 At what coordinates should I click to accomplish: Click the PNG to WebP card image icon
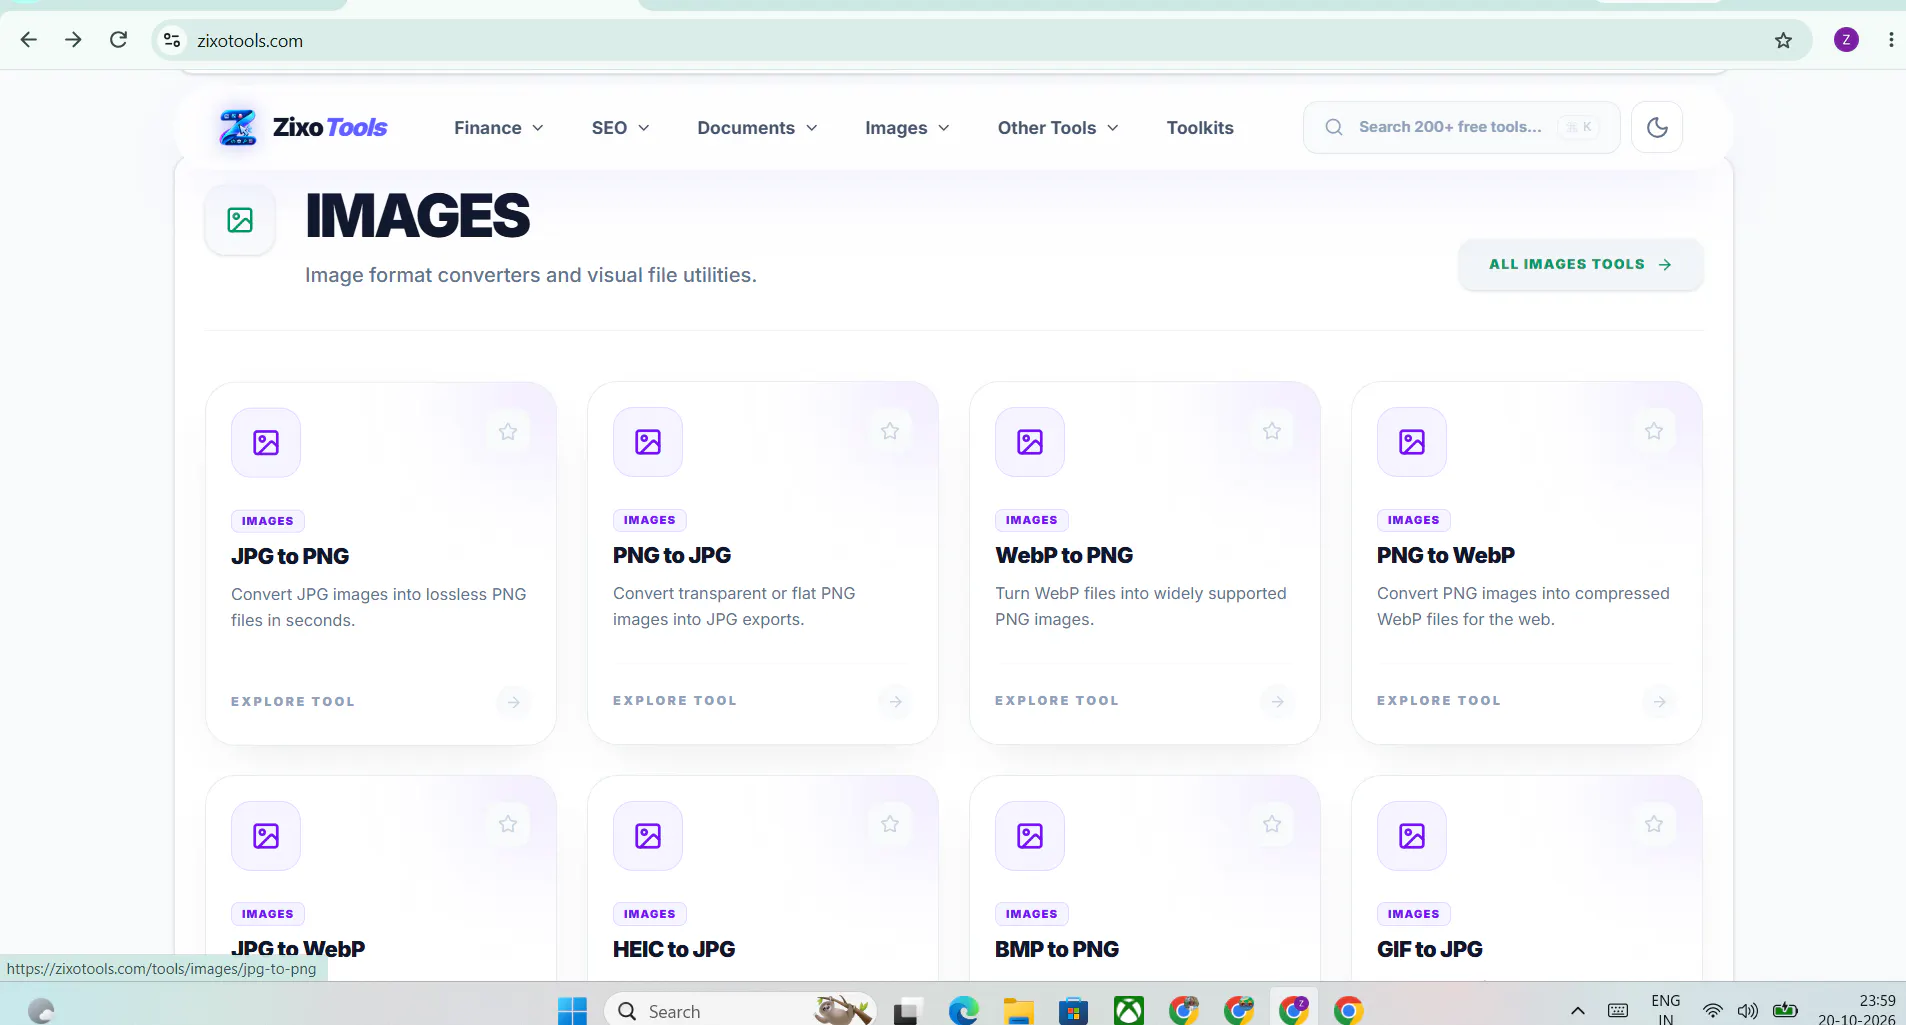pos(1412,441)
